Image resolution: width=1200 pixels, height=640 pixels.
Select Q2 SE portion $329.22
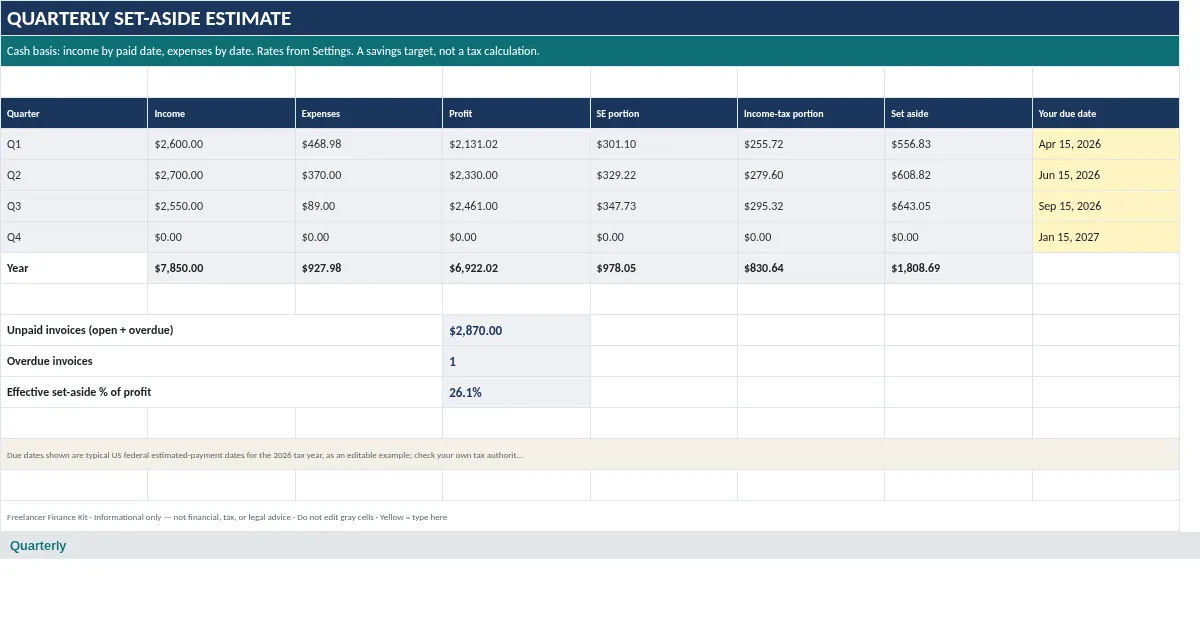click(x=664, y=175)
